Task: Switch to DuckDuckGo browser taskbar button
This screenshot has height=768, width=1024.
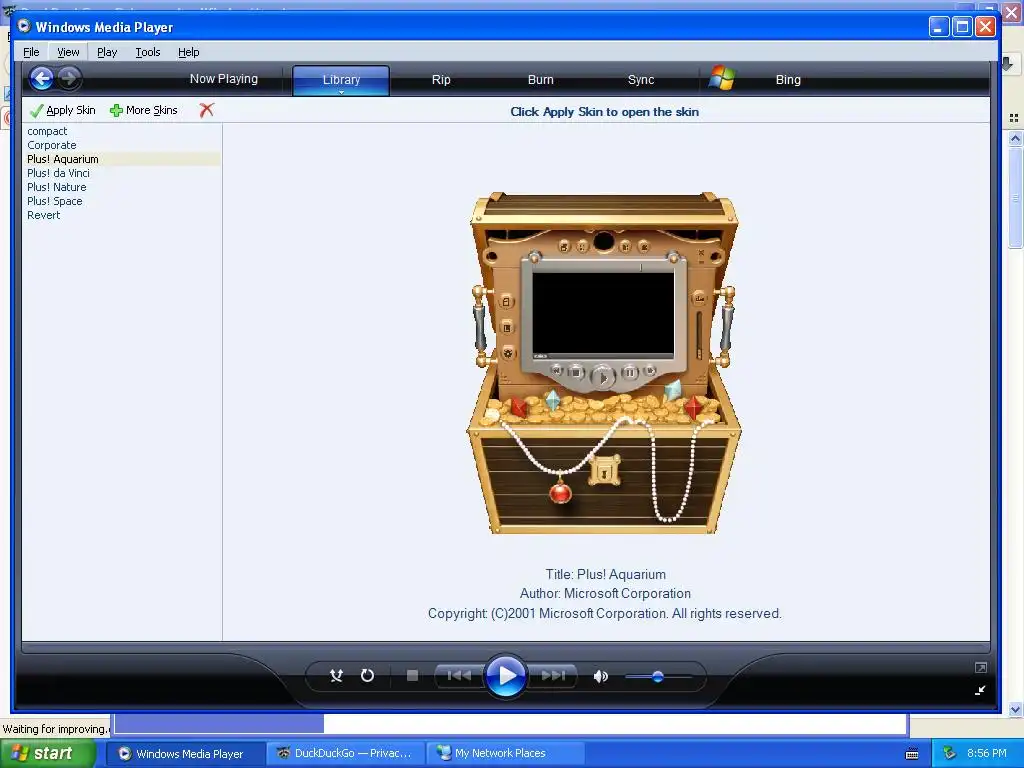Action: click(x=346, y=754)
